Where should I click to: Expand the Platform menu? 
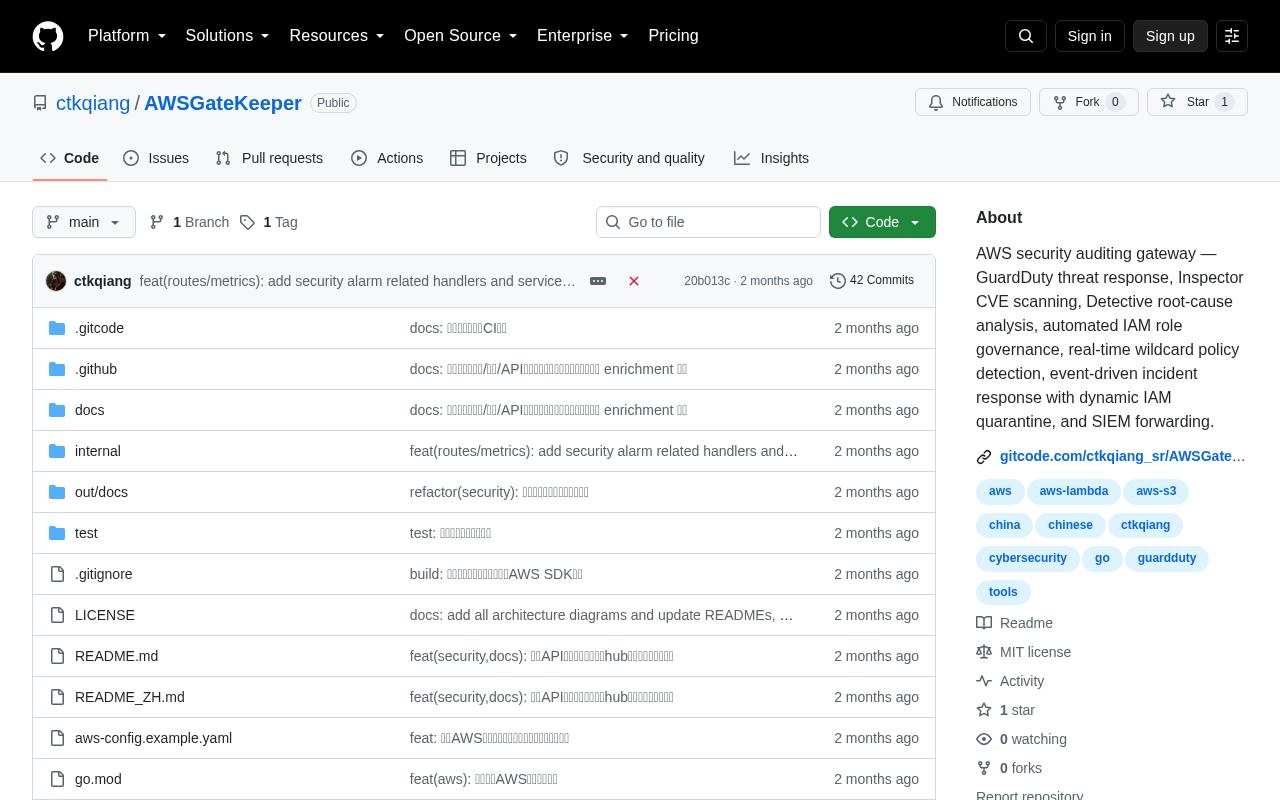(127, 36)
